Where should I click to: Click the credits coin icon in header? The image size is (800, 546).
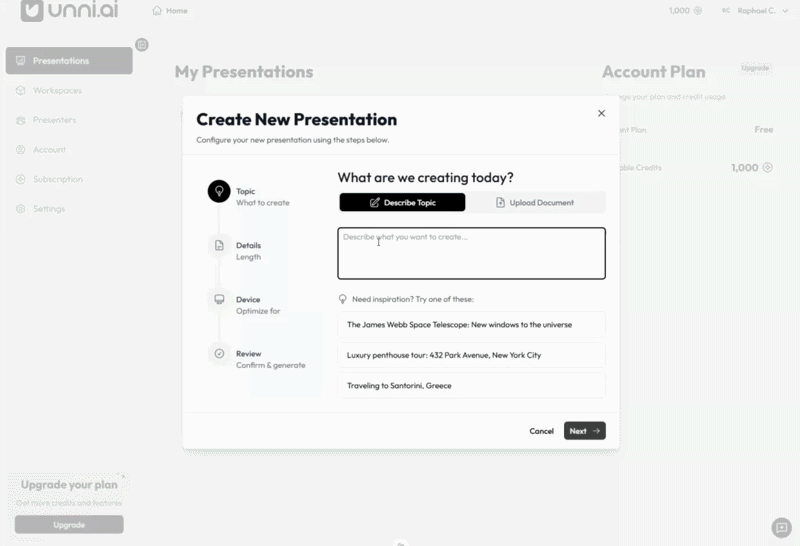[698, 11]
